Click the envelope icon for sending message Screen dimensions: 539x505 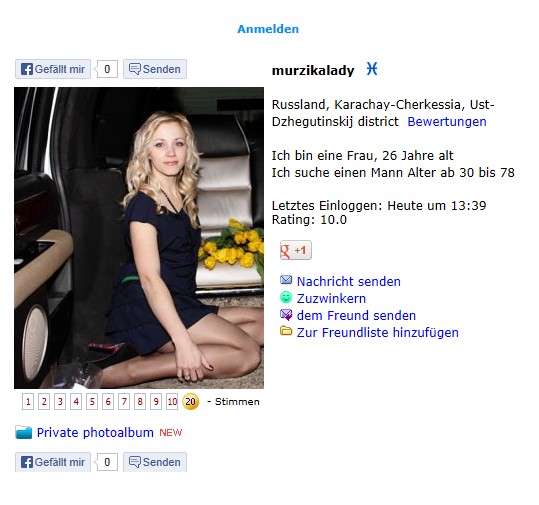286,280
